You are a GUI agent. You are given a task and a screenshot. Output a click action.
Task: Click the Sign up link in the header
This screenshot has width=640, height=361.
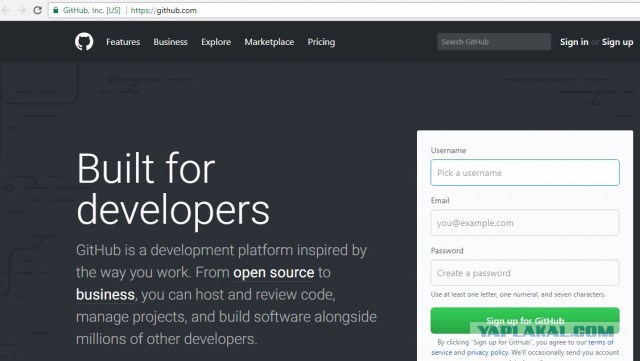coord(617,42)
